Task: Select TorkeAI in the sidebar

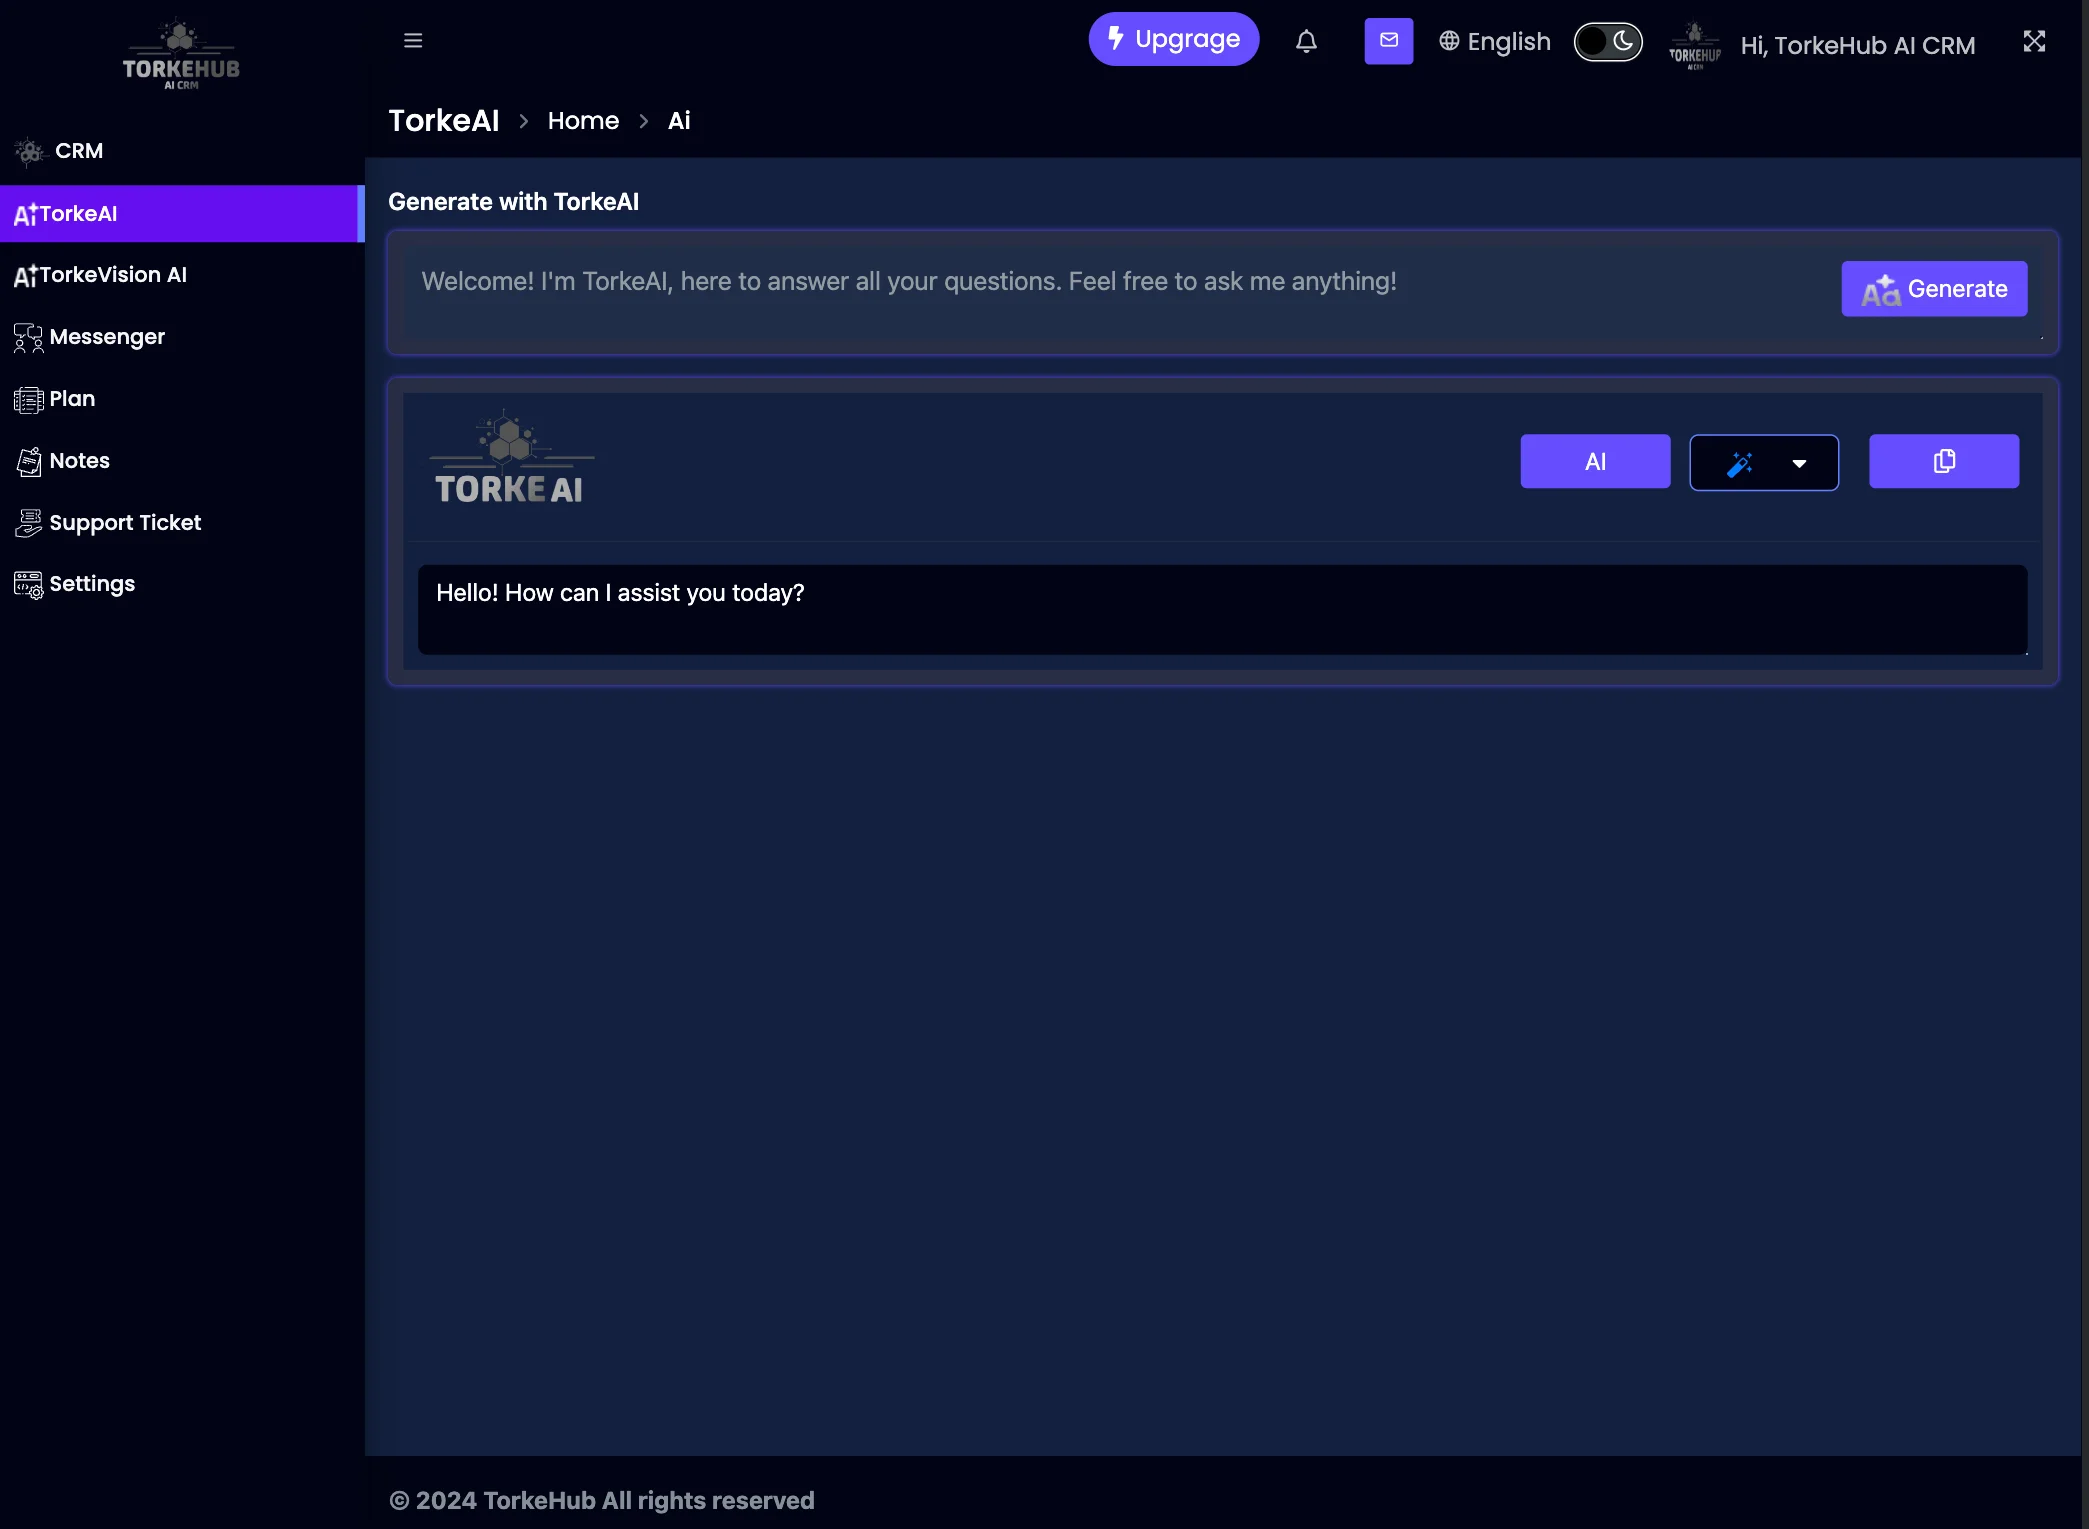Action: [182, 213]
